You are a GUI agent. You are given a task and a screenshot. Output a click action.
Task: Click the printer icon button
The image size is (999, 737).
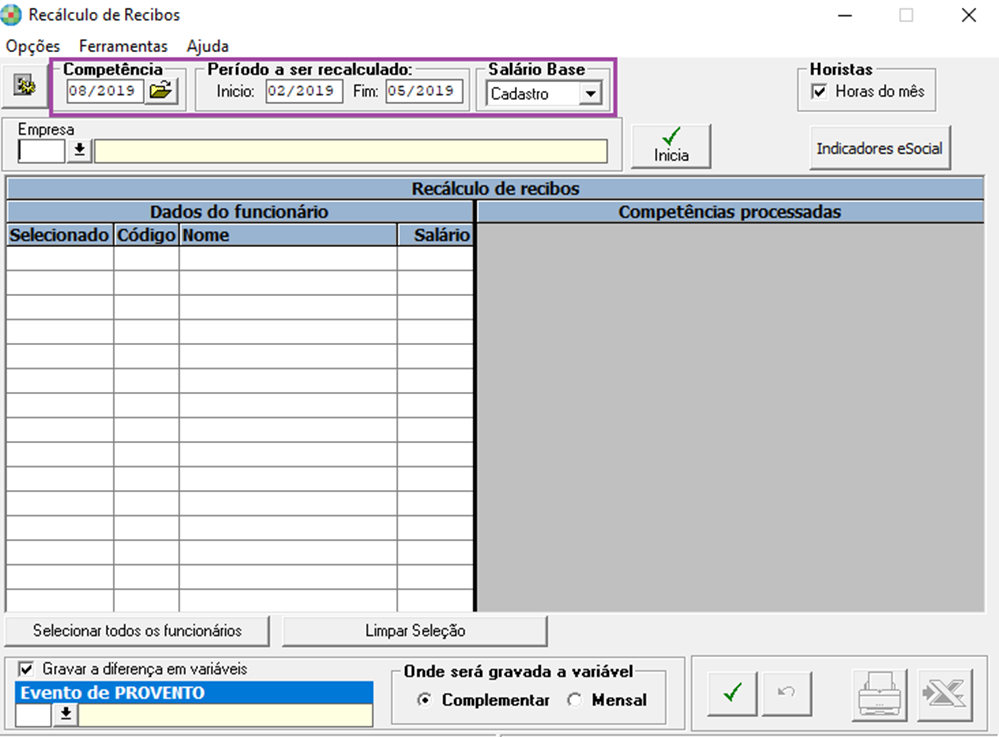[x=879, y=694]
